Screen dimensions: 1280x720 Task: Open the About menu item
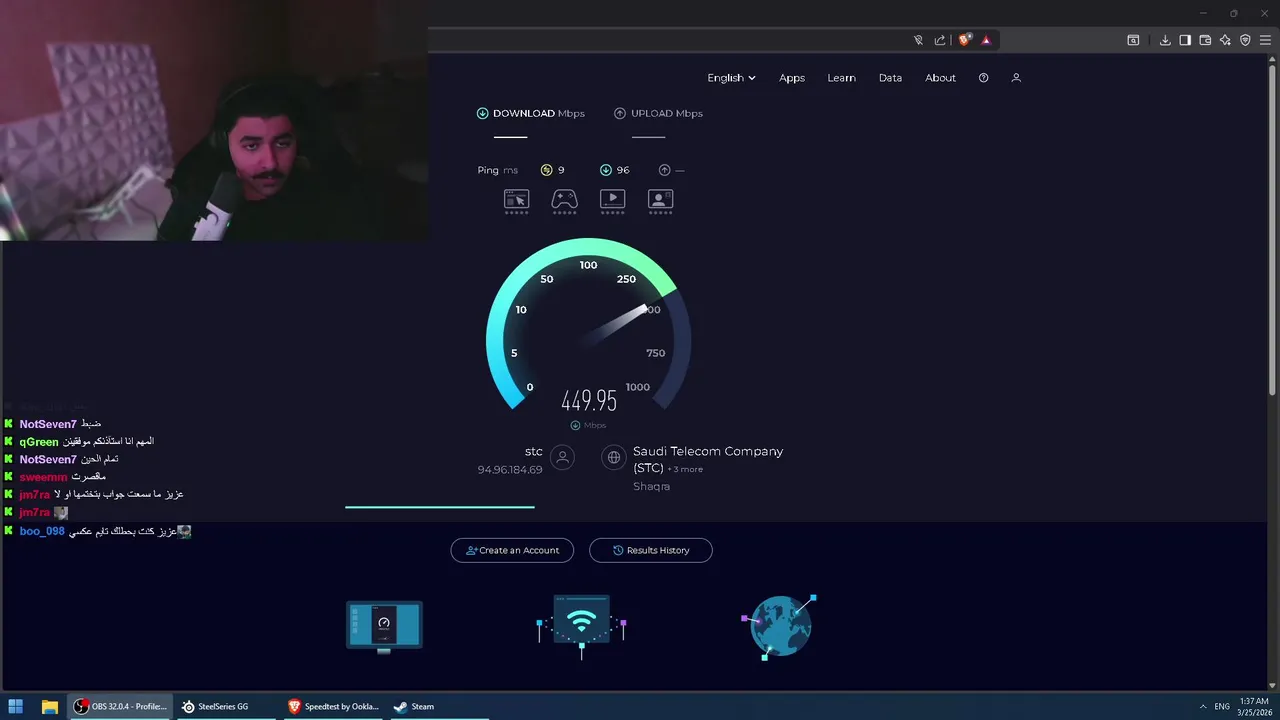[940, 78]
